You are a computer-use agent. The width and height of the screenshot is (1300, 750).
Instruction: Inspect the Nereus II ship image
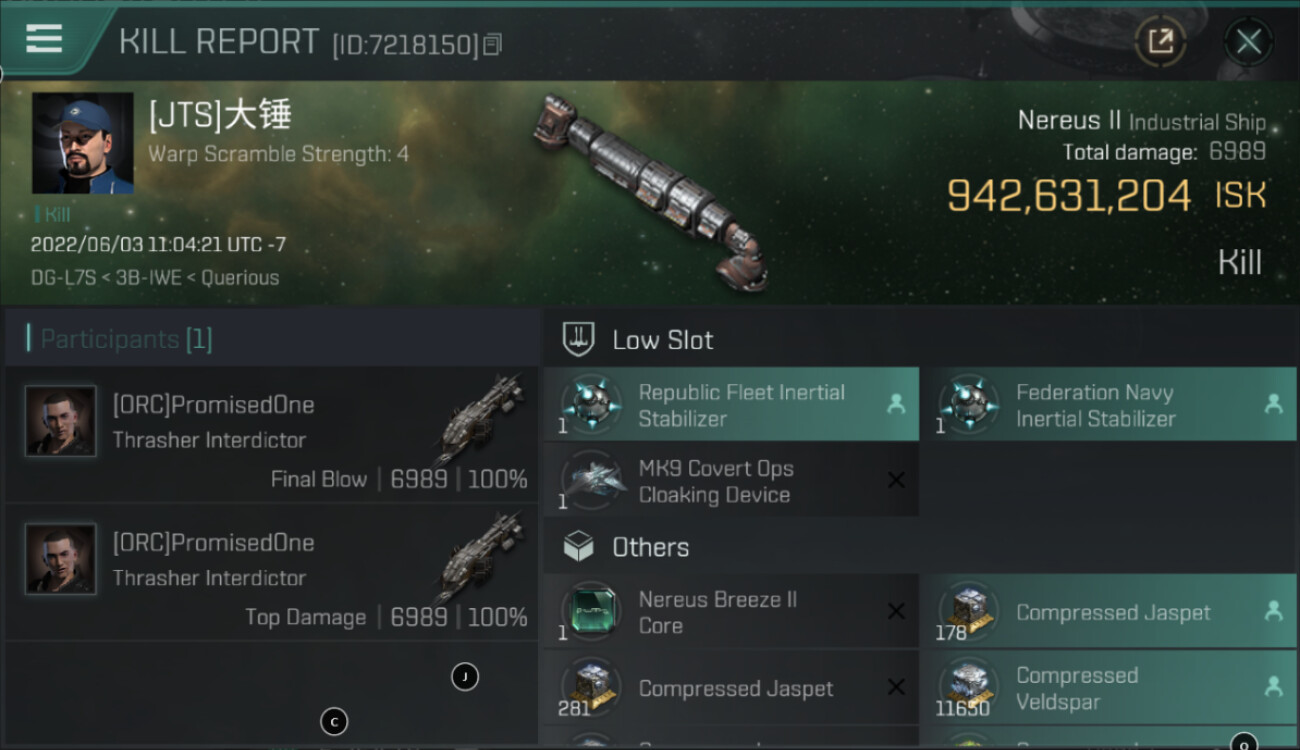click(650, 190)
